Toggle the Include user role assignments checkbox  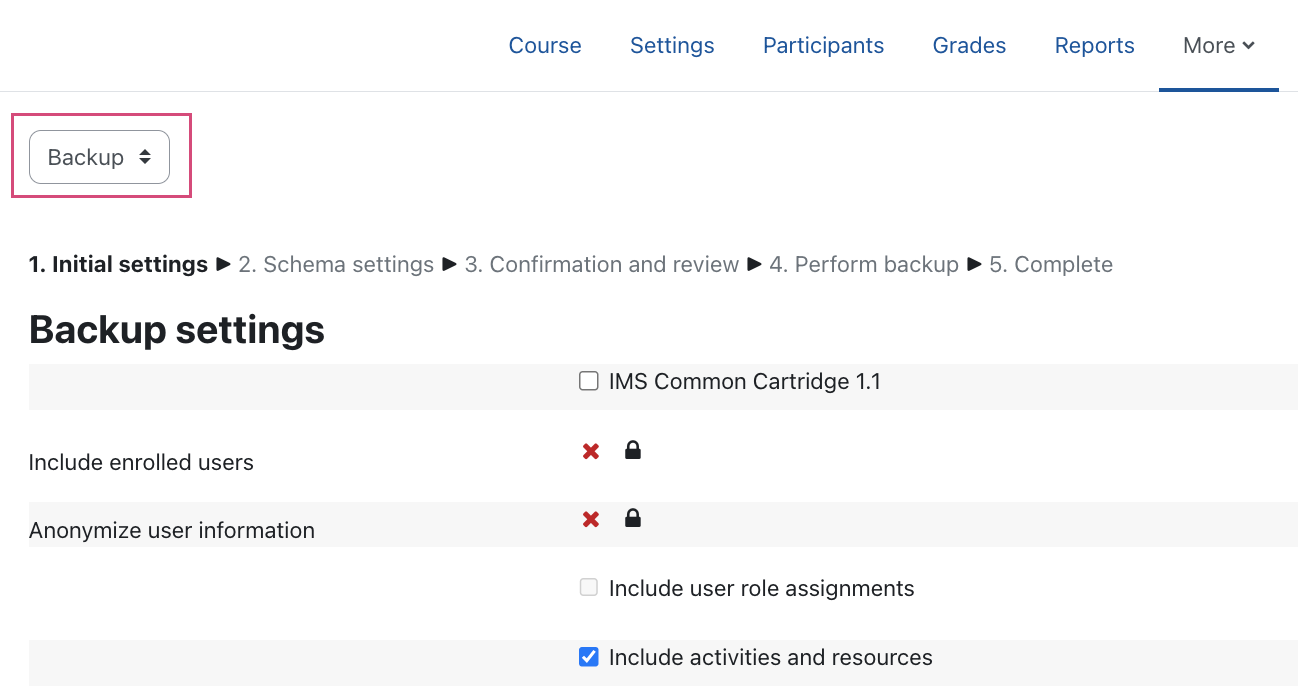pos(589,588)
